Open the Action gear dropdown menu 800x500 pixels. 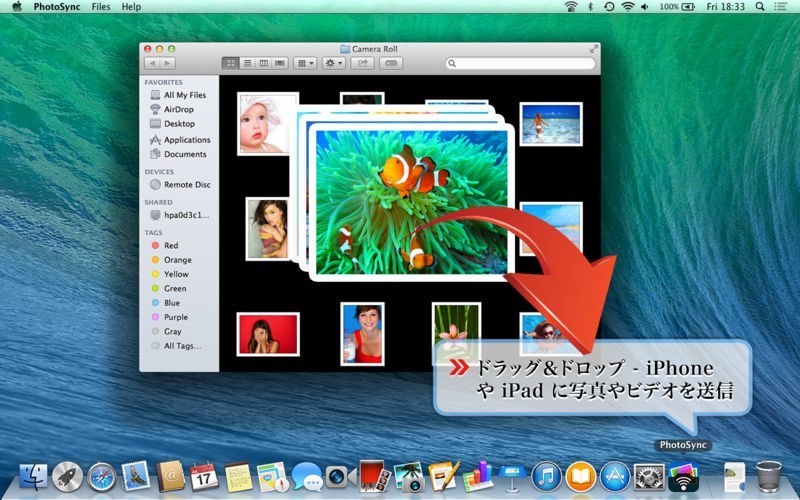(x=334, y=63)
